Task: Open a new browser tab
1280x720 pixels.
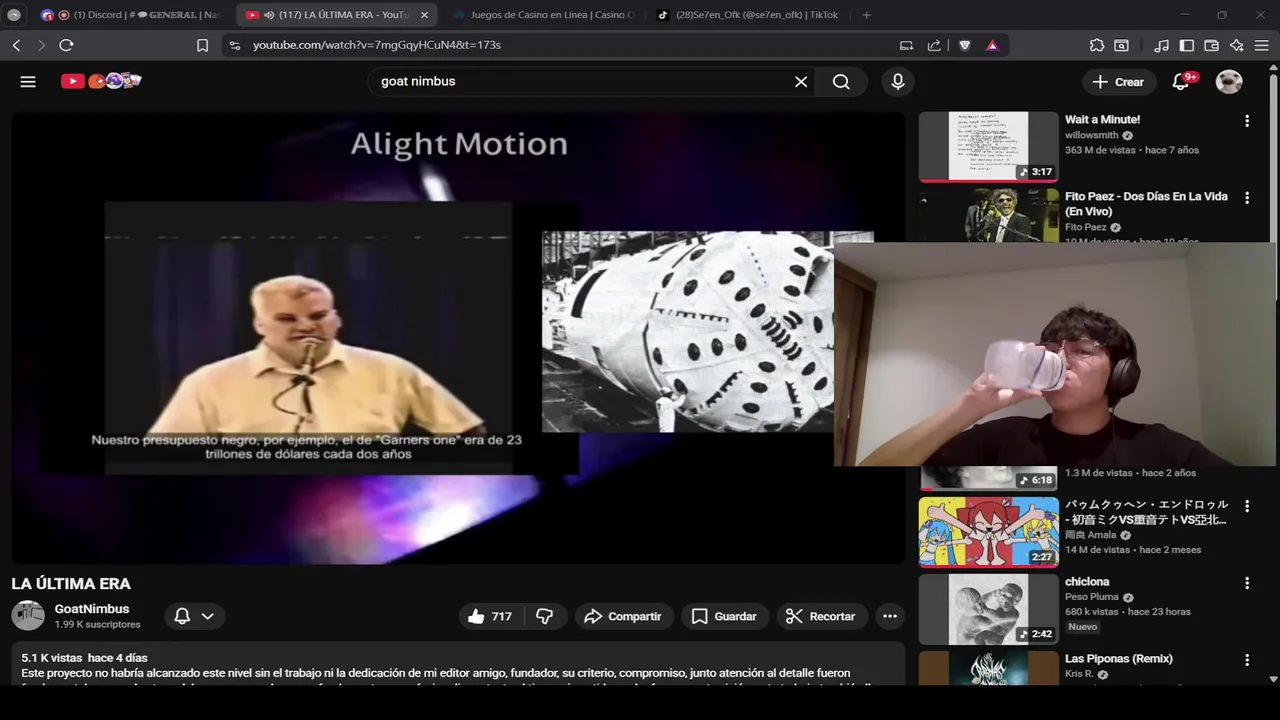Action: [866, 15]
